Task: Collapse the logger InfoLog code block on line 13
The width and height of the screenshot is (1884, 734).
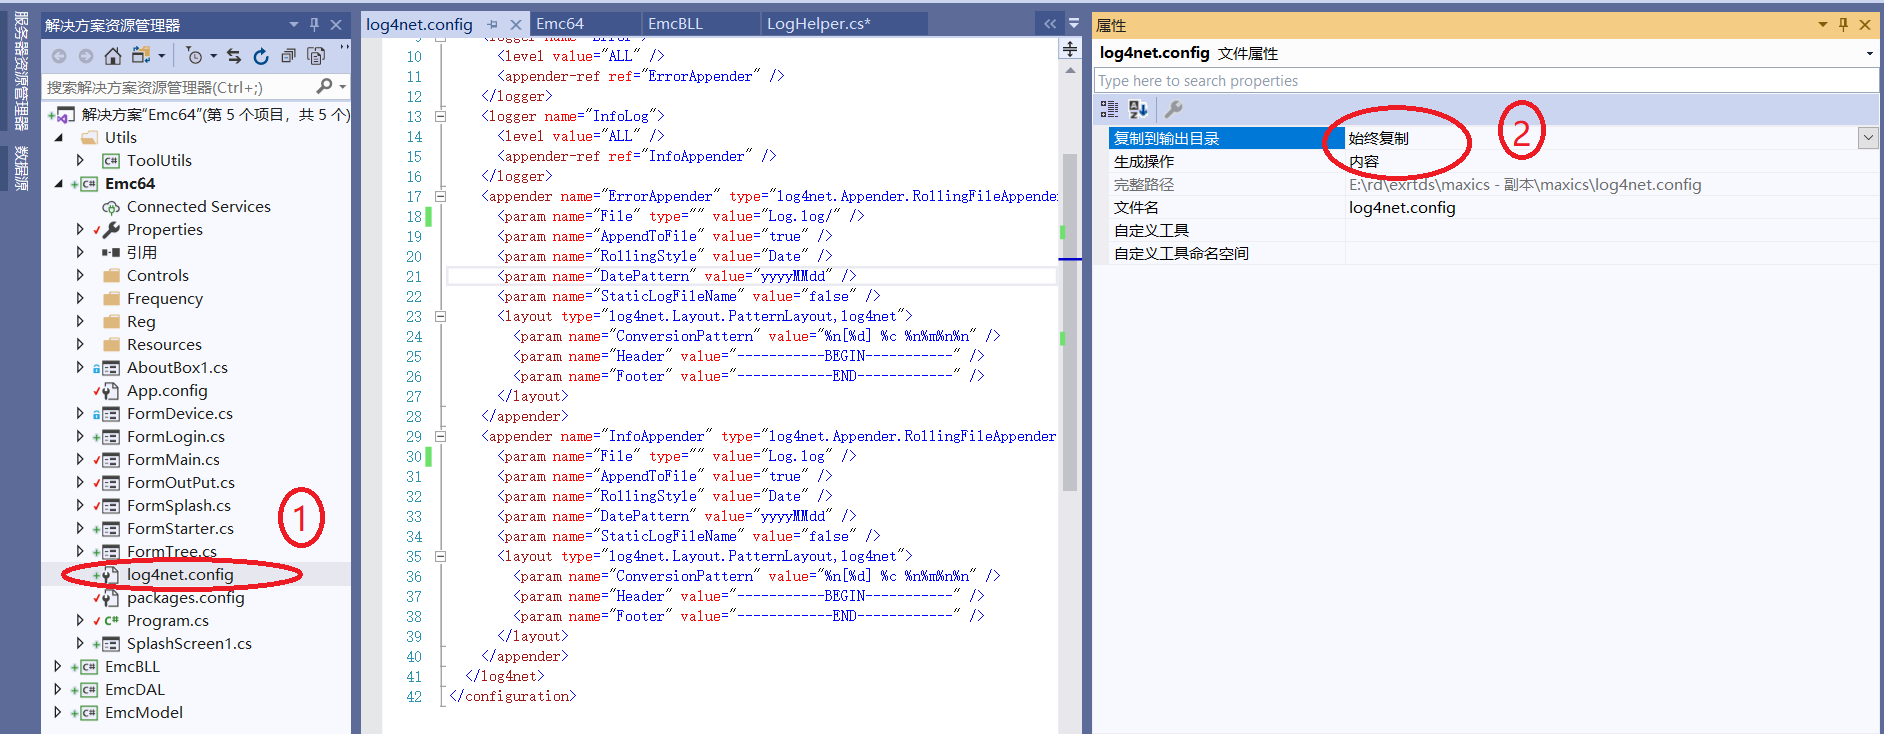Action: click(x=440, y=116)
